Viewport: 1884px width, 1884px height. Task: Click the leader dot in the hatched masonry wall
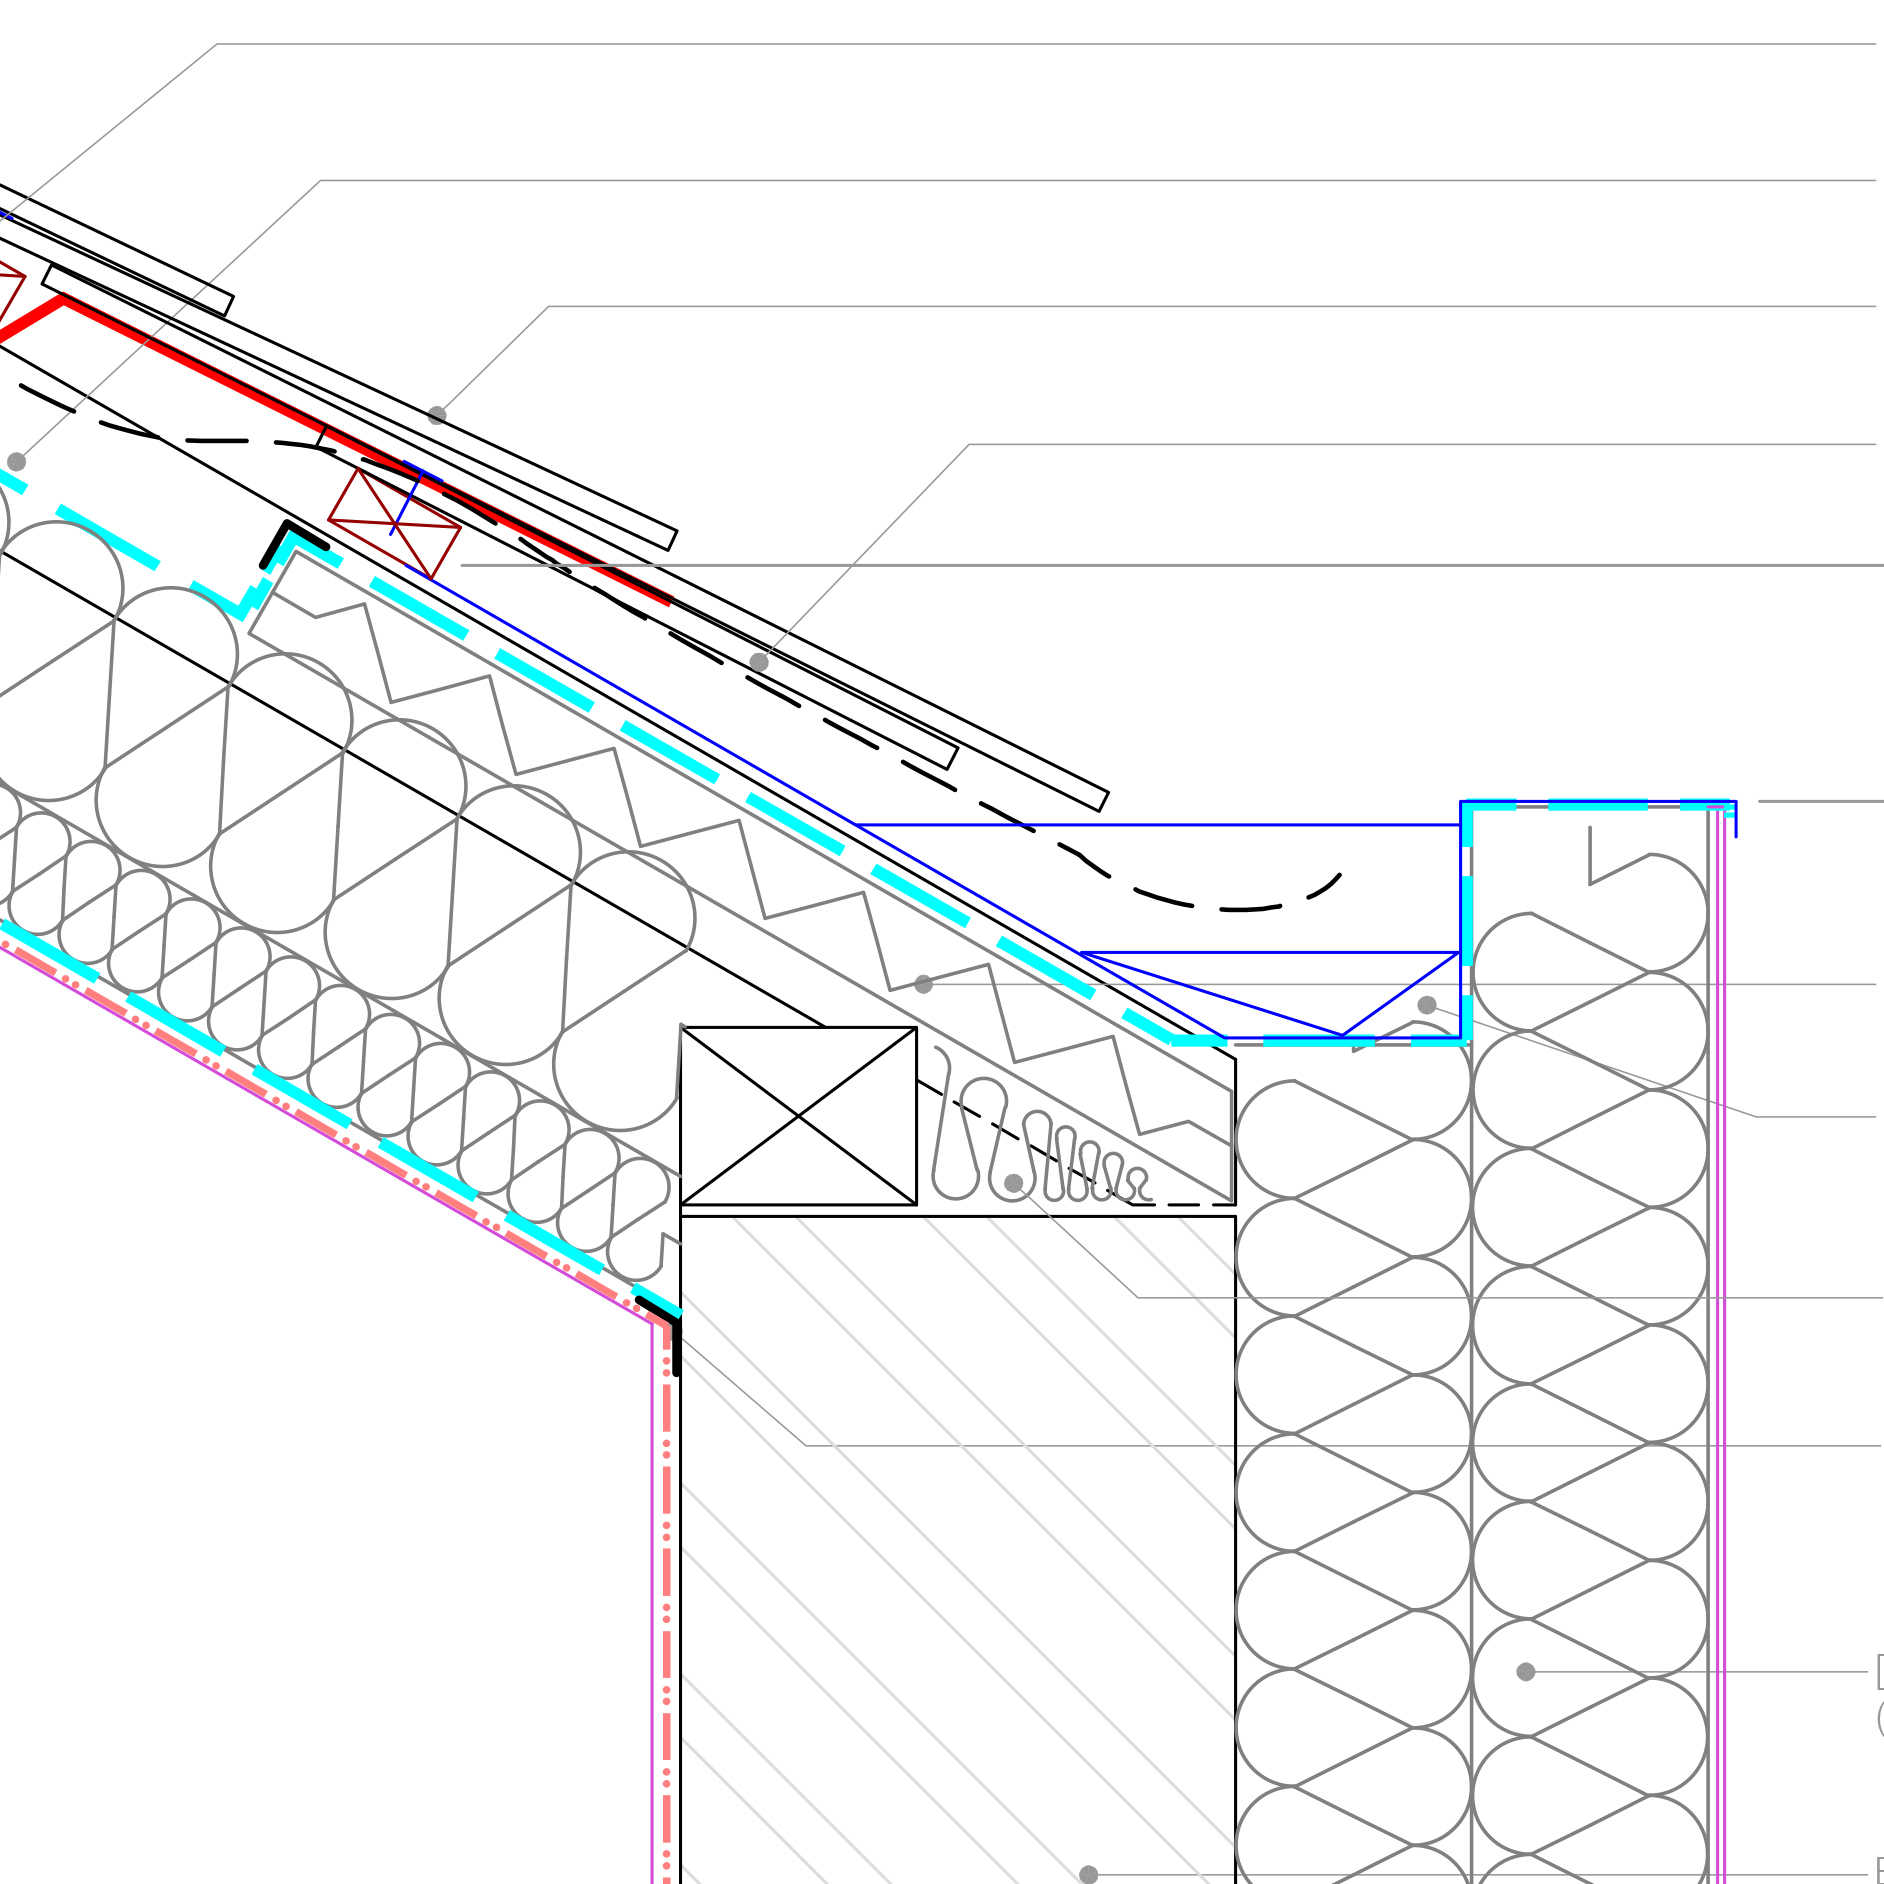(1089, 1874)
